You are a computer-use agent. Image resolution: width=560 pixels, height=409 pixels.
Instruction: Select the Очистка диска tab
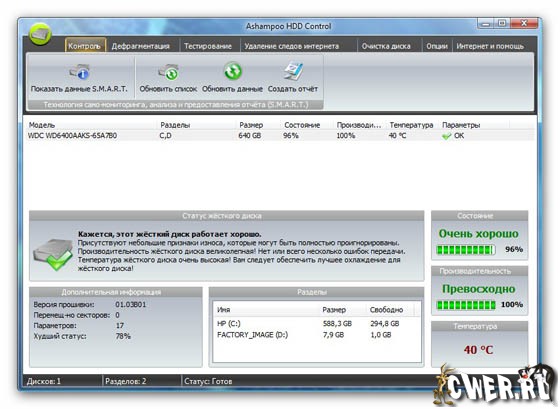[386, 46]
